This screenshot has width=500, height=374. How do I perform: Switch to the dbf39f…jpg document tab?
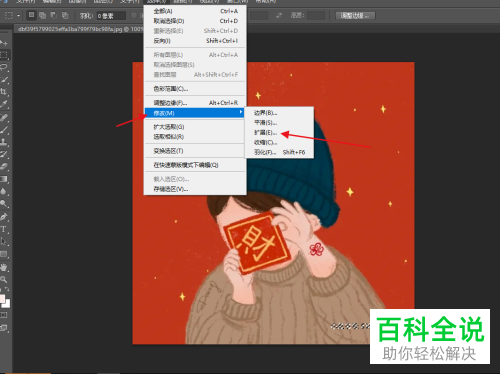click(78, 29)
